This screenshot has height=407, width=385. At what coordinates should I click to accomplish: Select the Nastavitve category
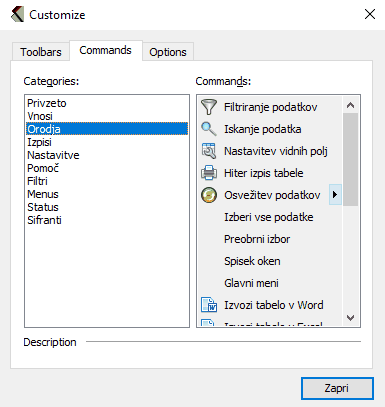[x=107, y=155]
